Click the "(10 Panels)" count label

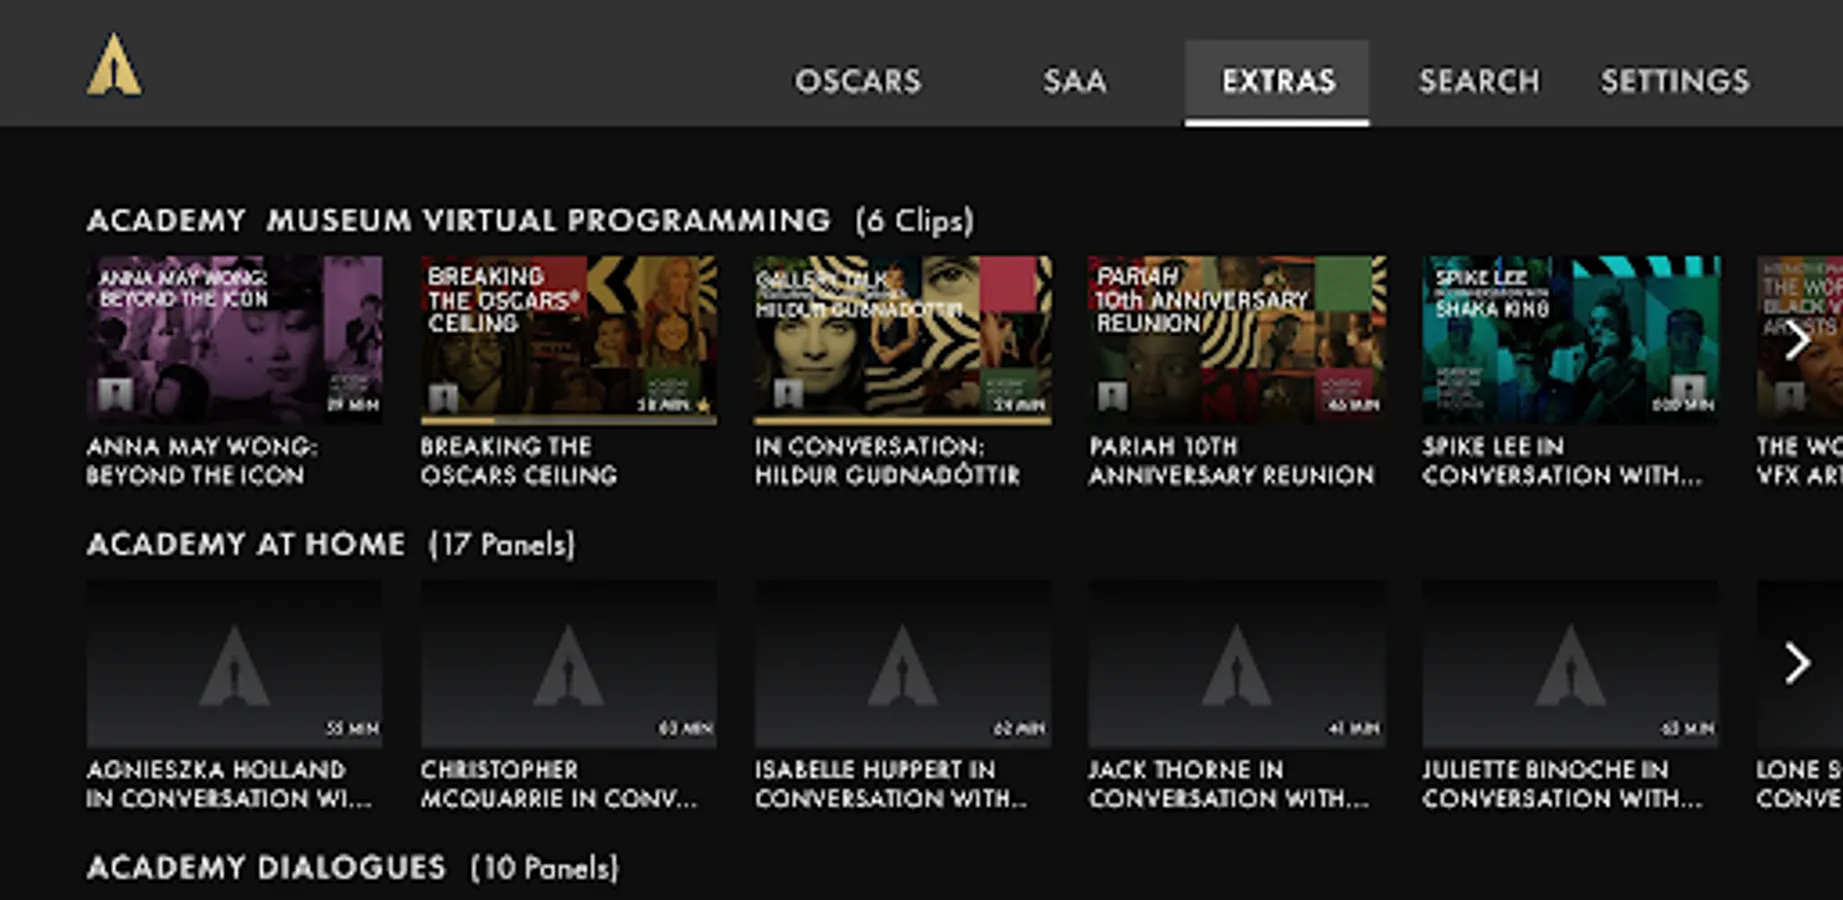545,868
